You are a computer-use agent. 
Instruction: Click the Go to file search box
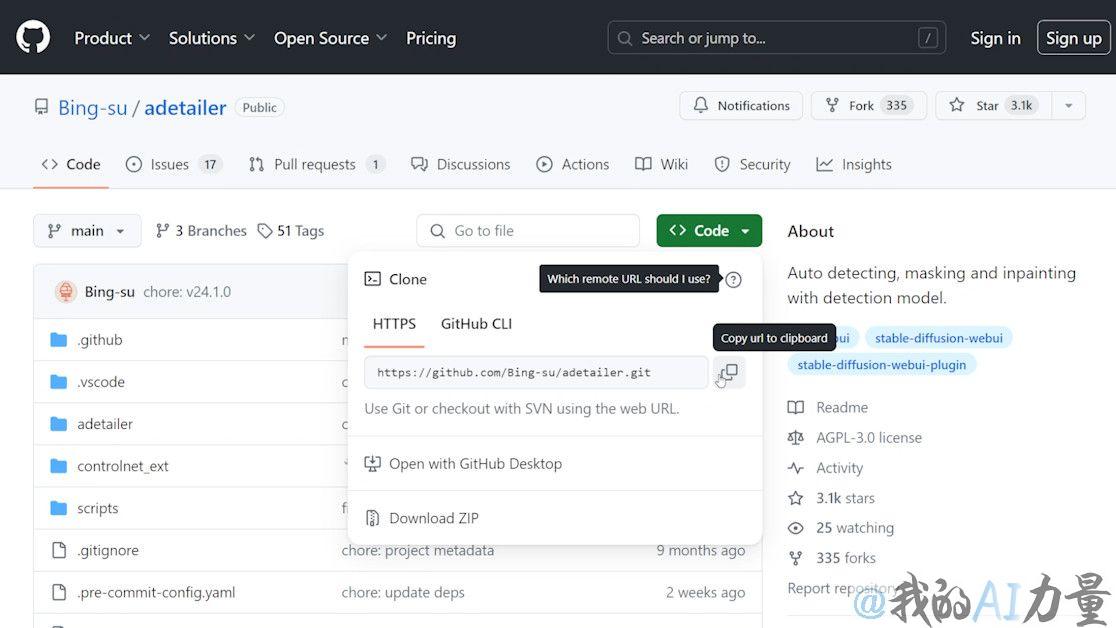point(527,231)
